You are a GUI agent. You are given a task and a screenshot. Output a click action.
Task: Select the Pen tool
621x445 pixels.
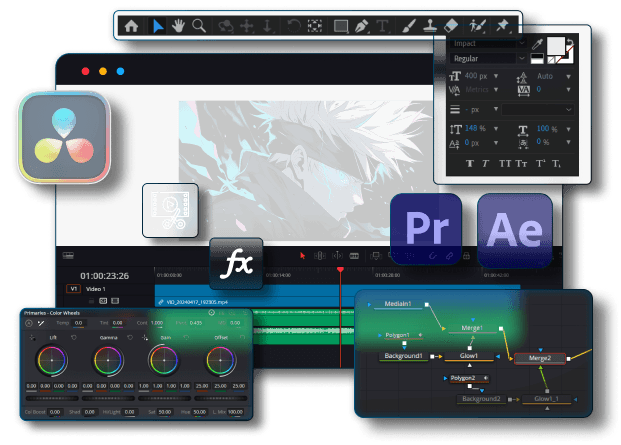pos(361,26)
